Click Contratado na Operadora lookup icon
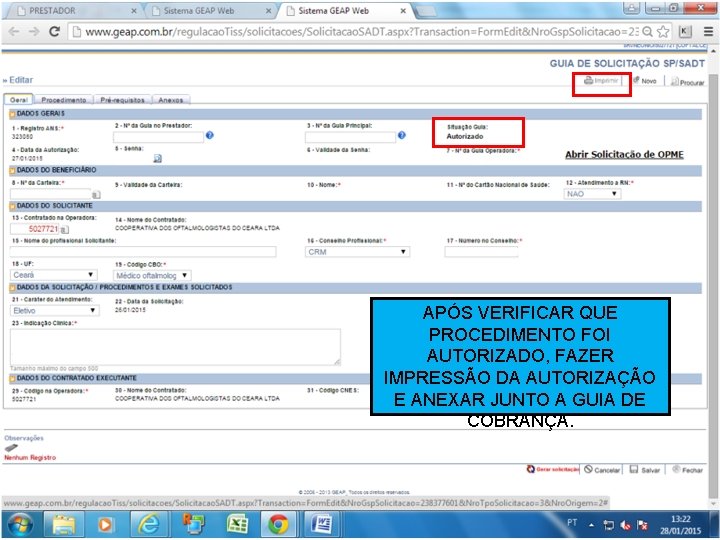This screenshot has height=540, width=720. (x=64, y=229)
